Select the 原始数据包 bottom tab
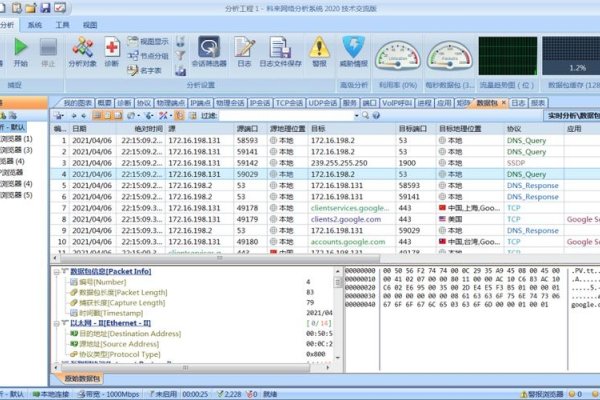 tap(82, 378)
